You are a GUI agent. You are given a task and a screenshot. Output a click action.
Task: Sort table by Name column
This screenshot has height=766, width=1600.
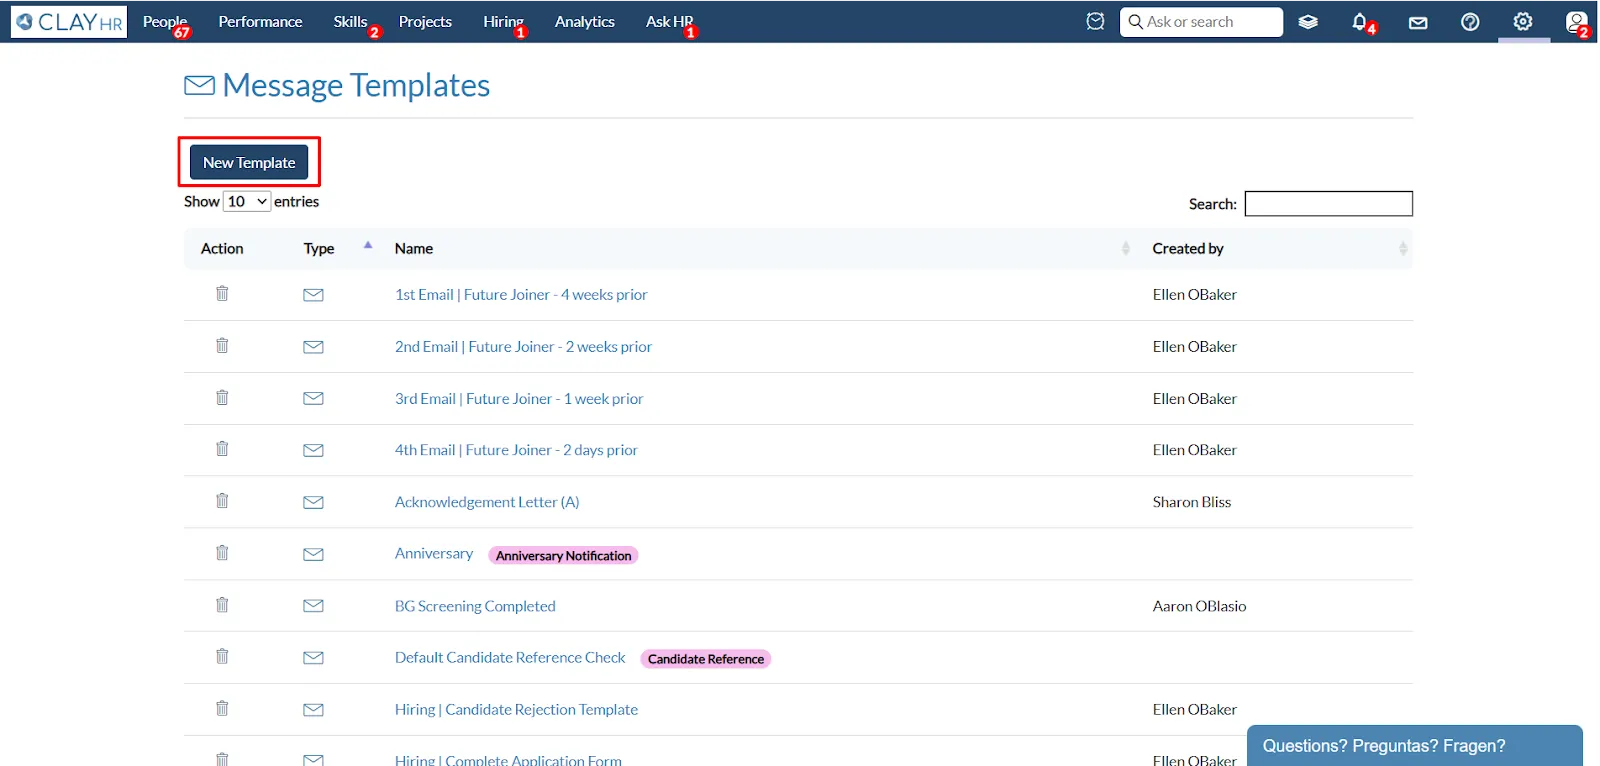point(762,248)
